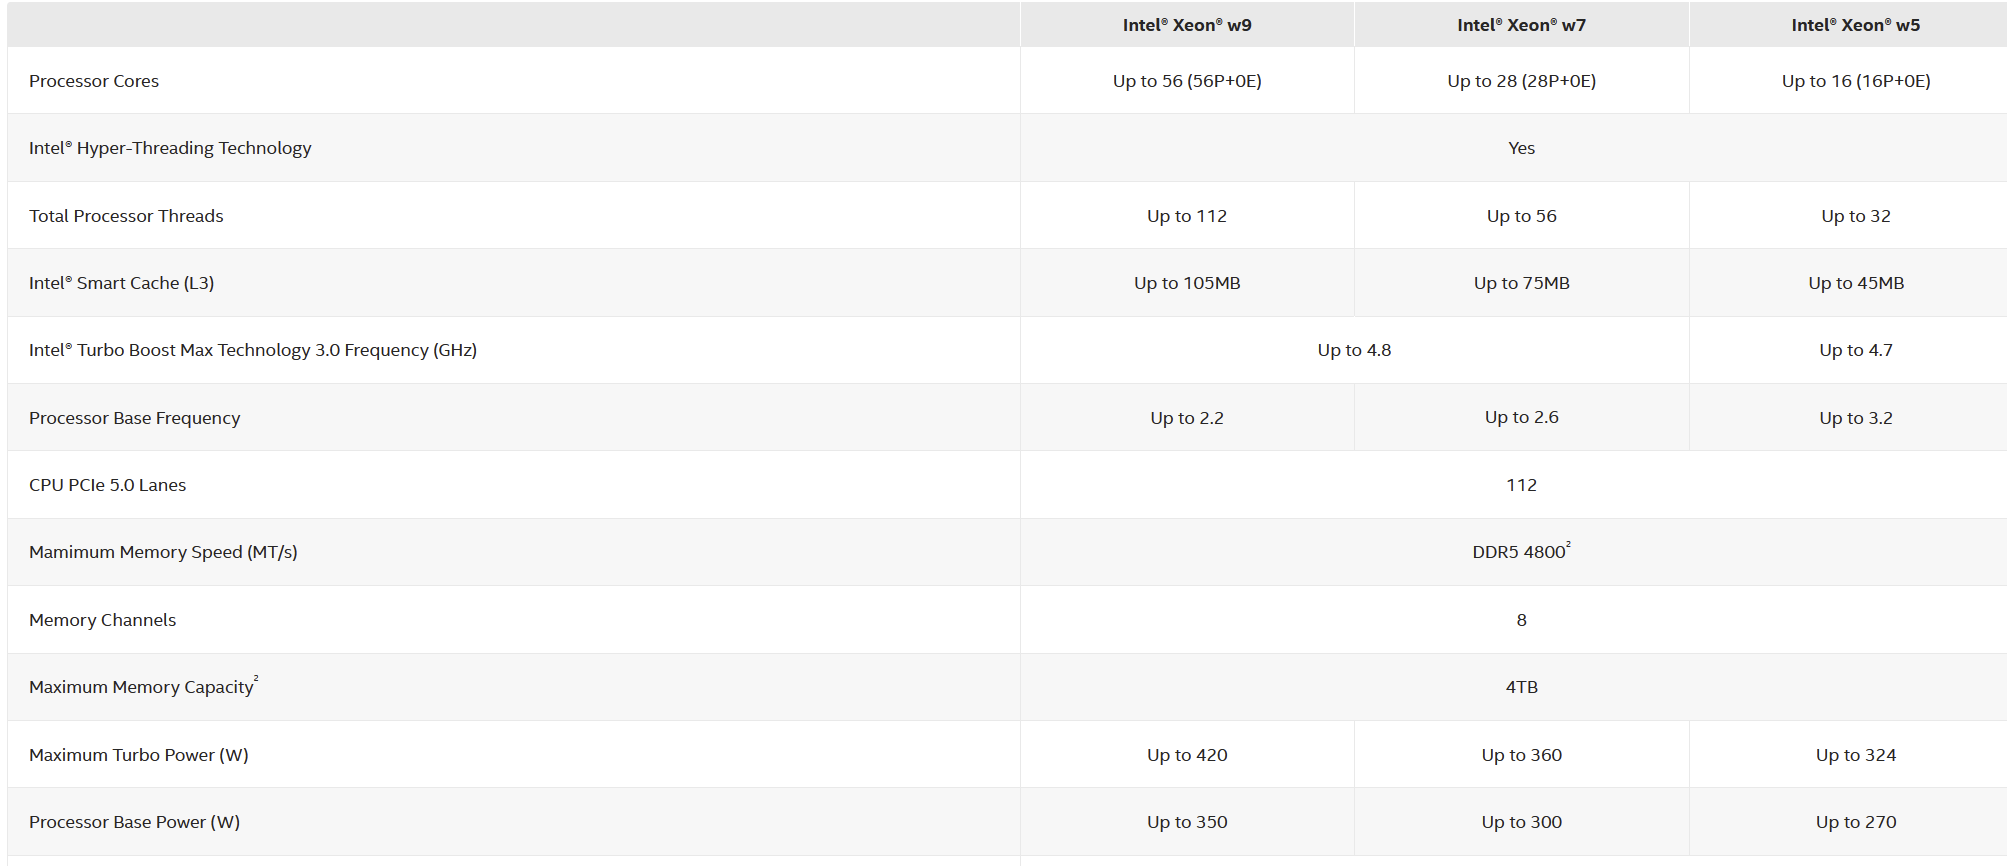Click the Up to 270 power cell
Screen dimensions: 2007x866
[1856, 822]
